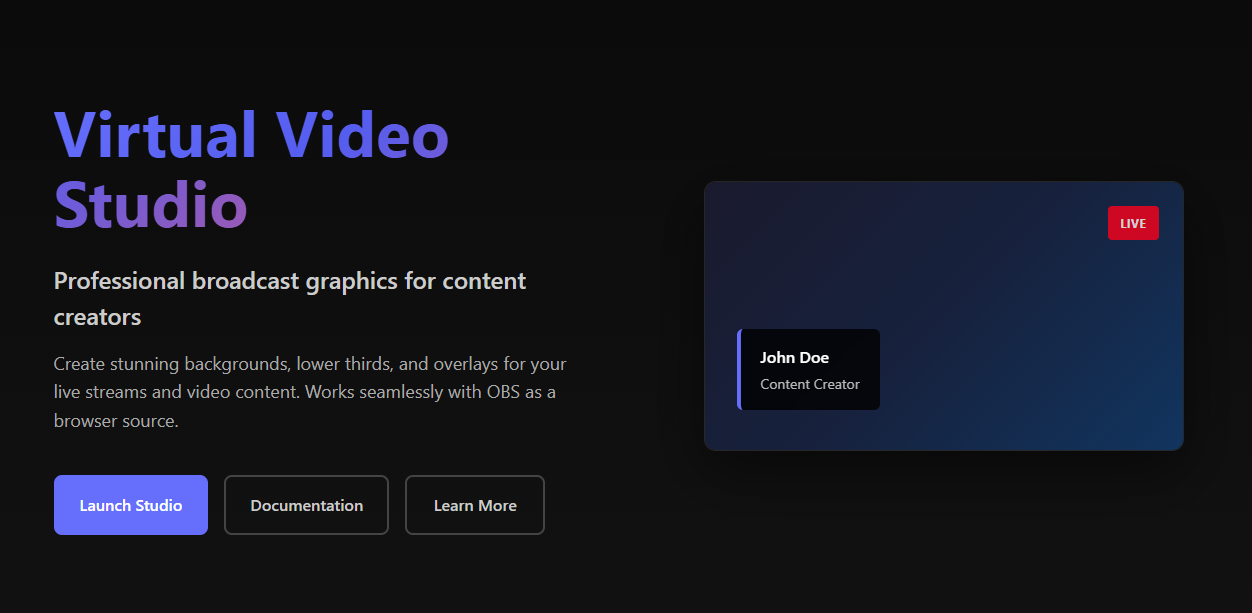The height and width of the screenshot is (613, 1252).
Task: Click the purple accent bar on lower third
Action: (x=739, y=370)
